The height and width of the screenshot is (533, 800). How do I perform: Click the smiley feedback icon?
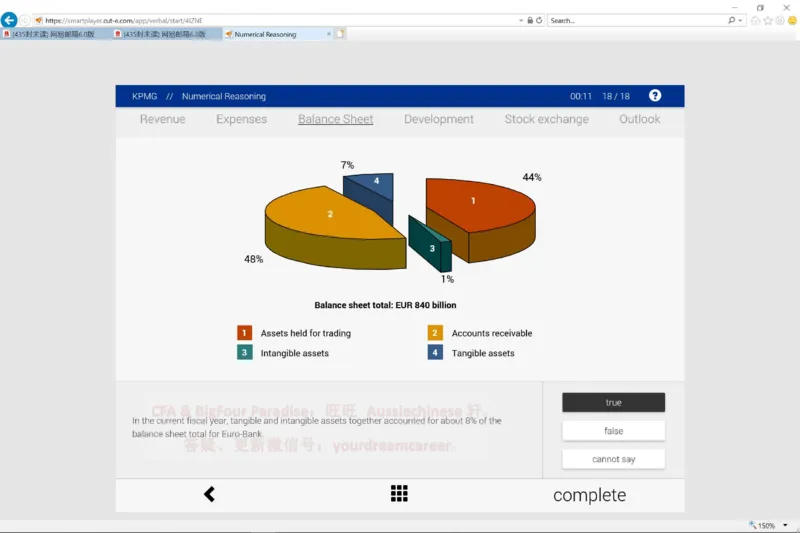point(791,20)
